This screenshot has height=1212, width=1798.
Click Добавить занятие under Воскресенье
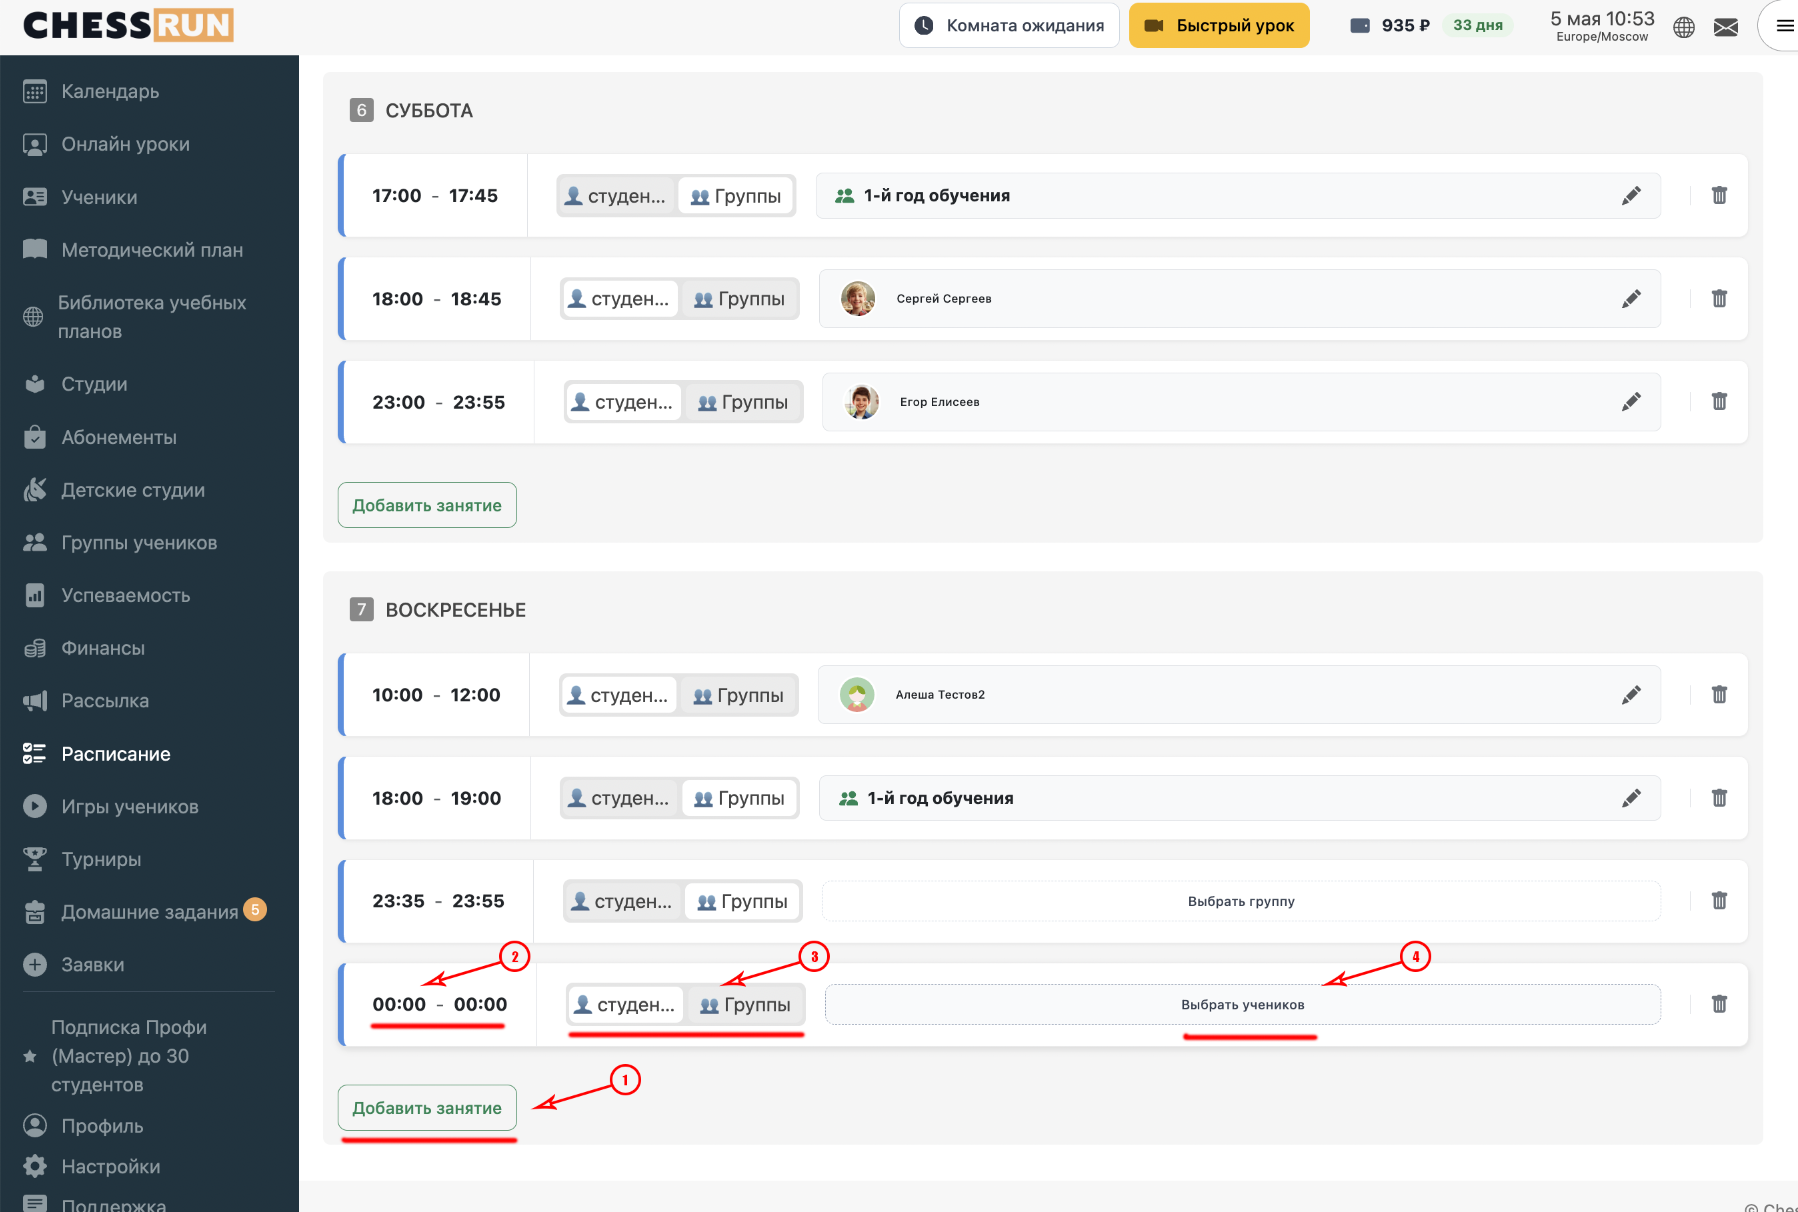427,1108
